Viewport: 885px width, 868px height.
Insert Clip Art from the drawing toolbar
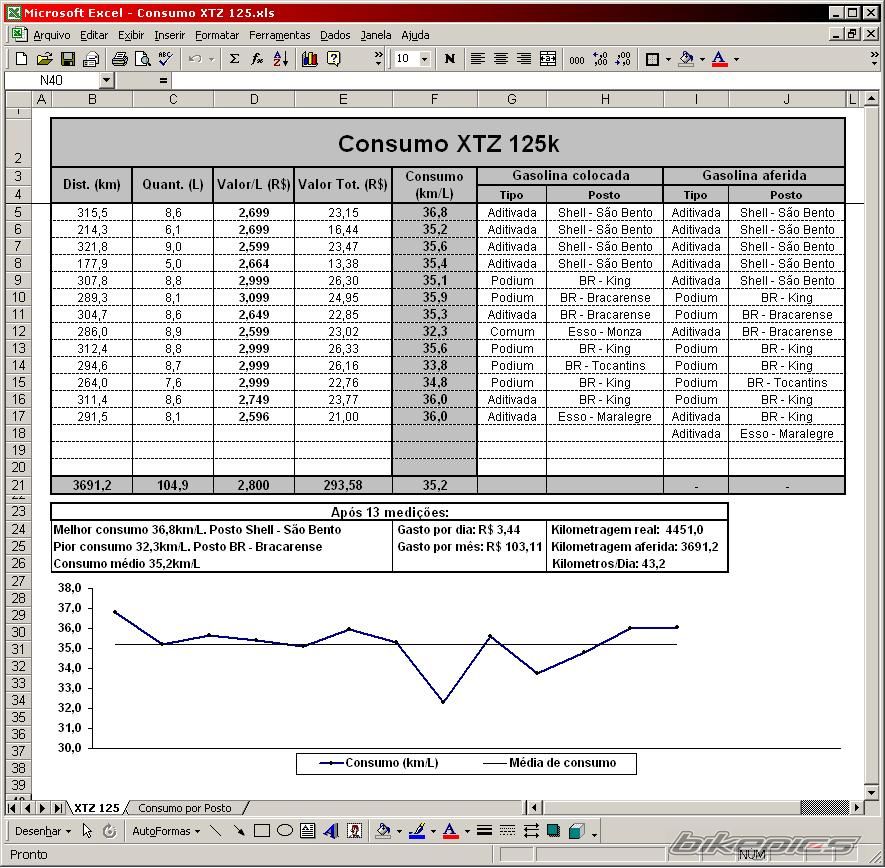click(354, 831)
